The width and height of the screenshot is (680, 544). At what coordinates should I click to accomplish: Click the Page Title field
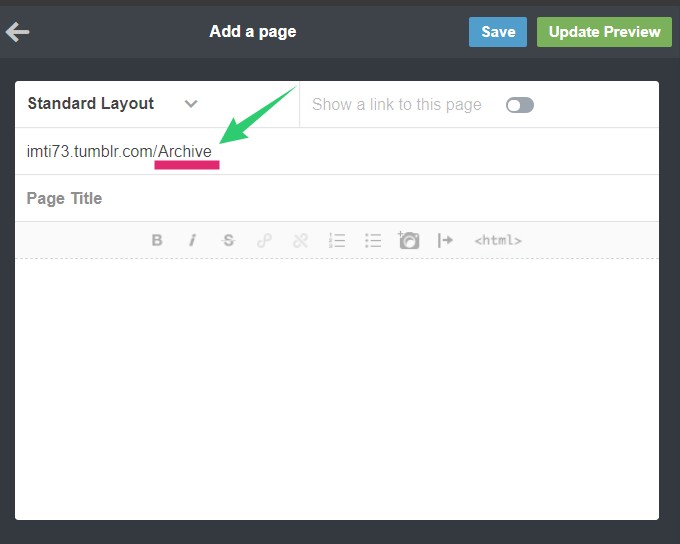(x=337, y=198)
